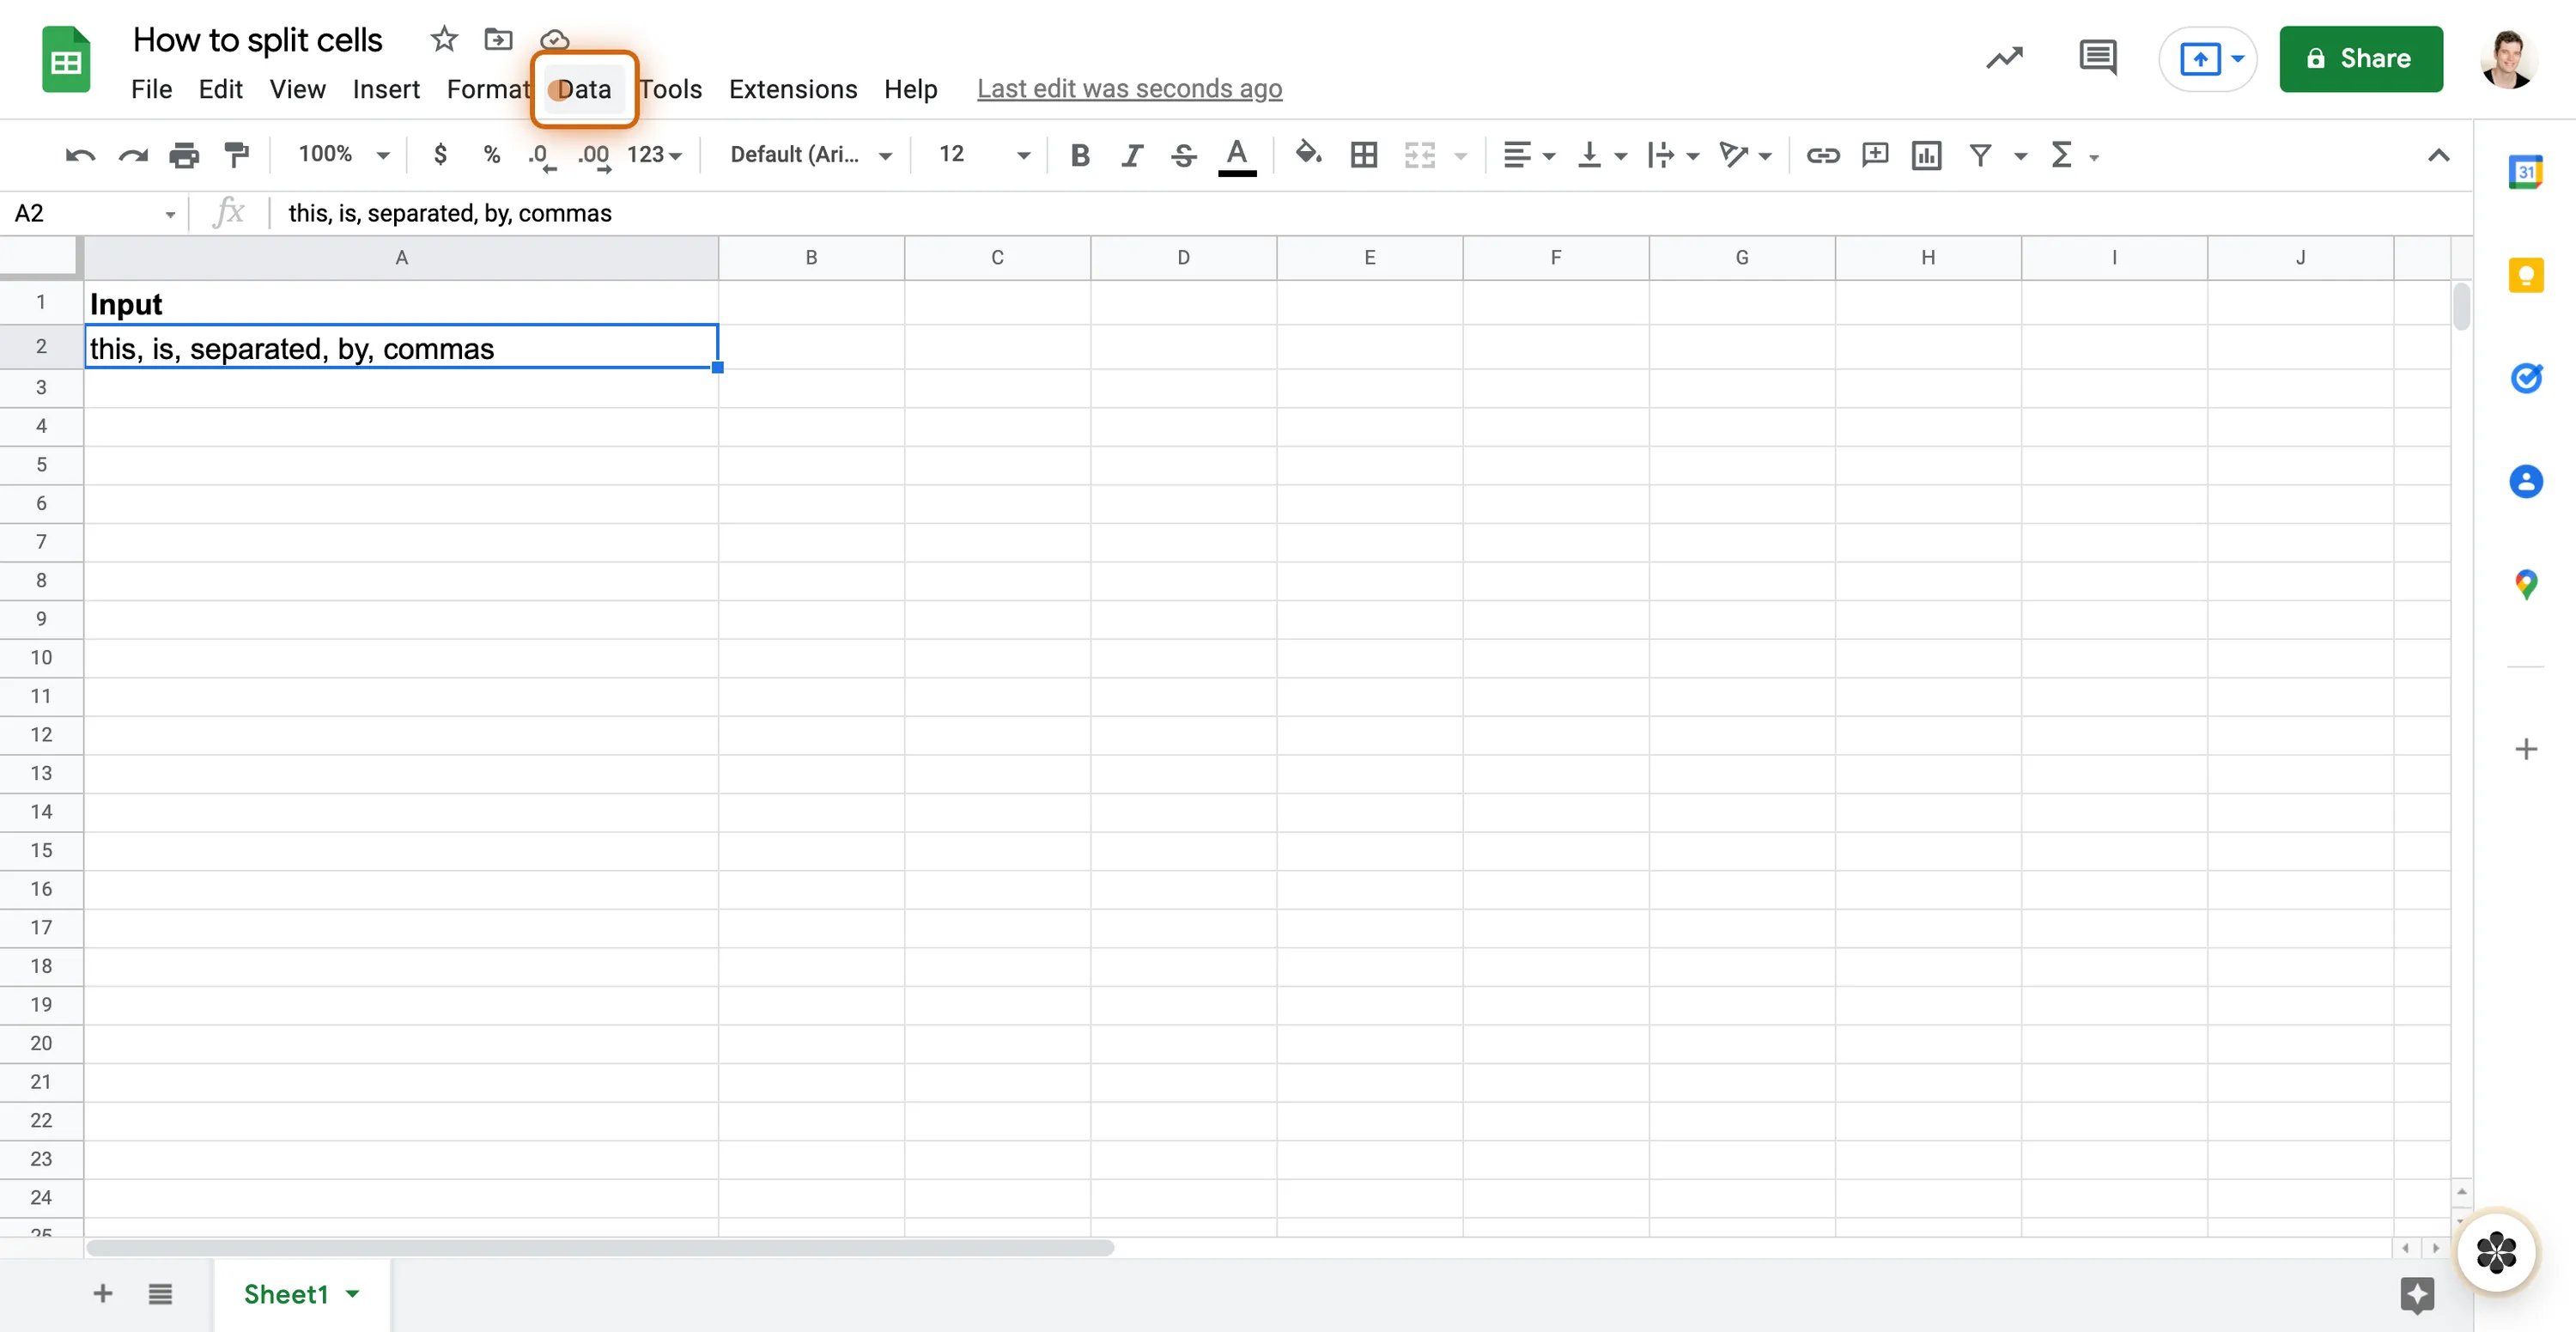Star the document
This screenshot has width=2576, height=1332.
pyautogui.click(x=444, y=39)
